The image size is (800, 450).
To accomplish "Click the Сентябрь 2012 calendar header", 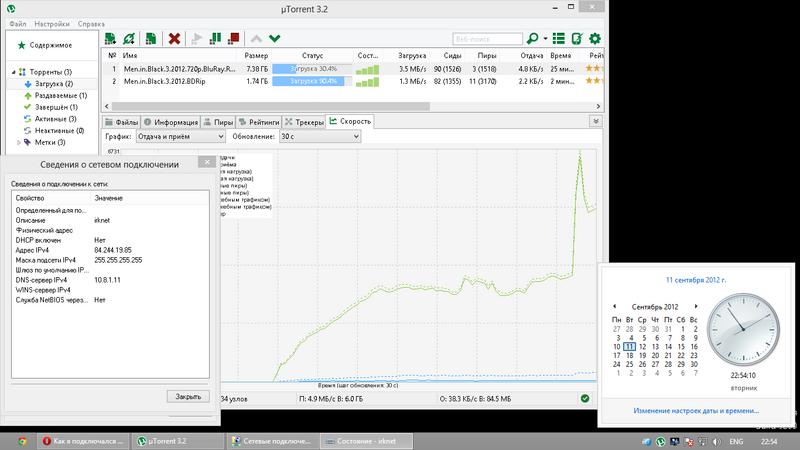I will coord(655,307).
